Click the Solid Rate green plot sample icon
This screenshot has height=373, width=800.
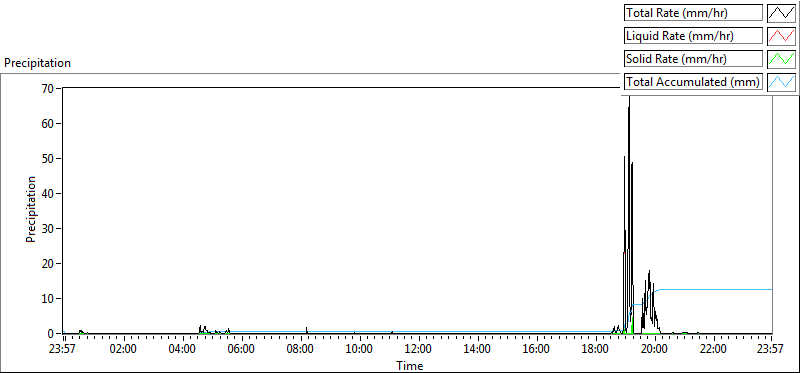[x=782, y=59]
